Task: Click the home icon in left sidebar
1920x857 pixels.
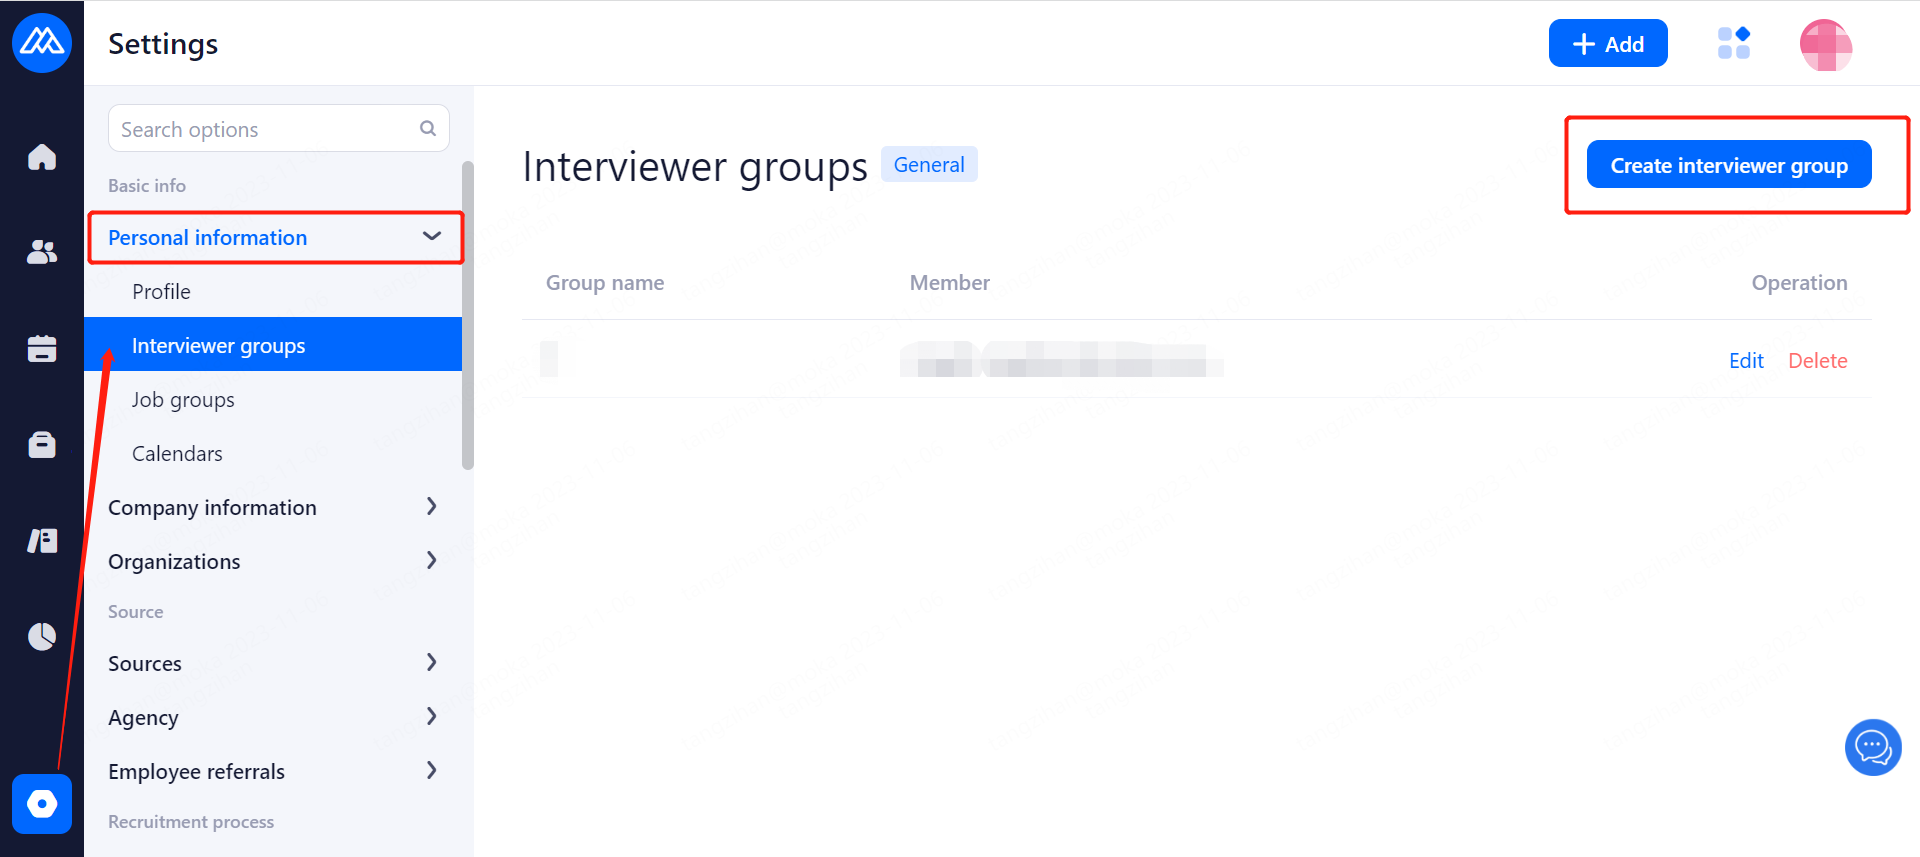Action: pyautogui.click(x=42, y=157)
